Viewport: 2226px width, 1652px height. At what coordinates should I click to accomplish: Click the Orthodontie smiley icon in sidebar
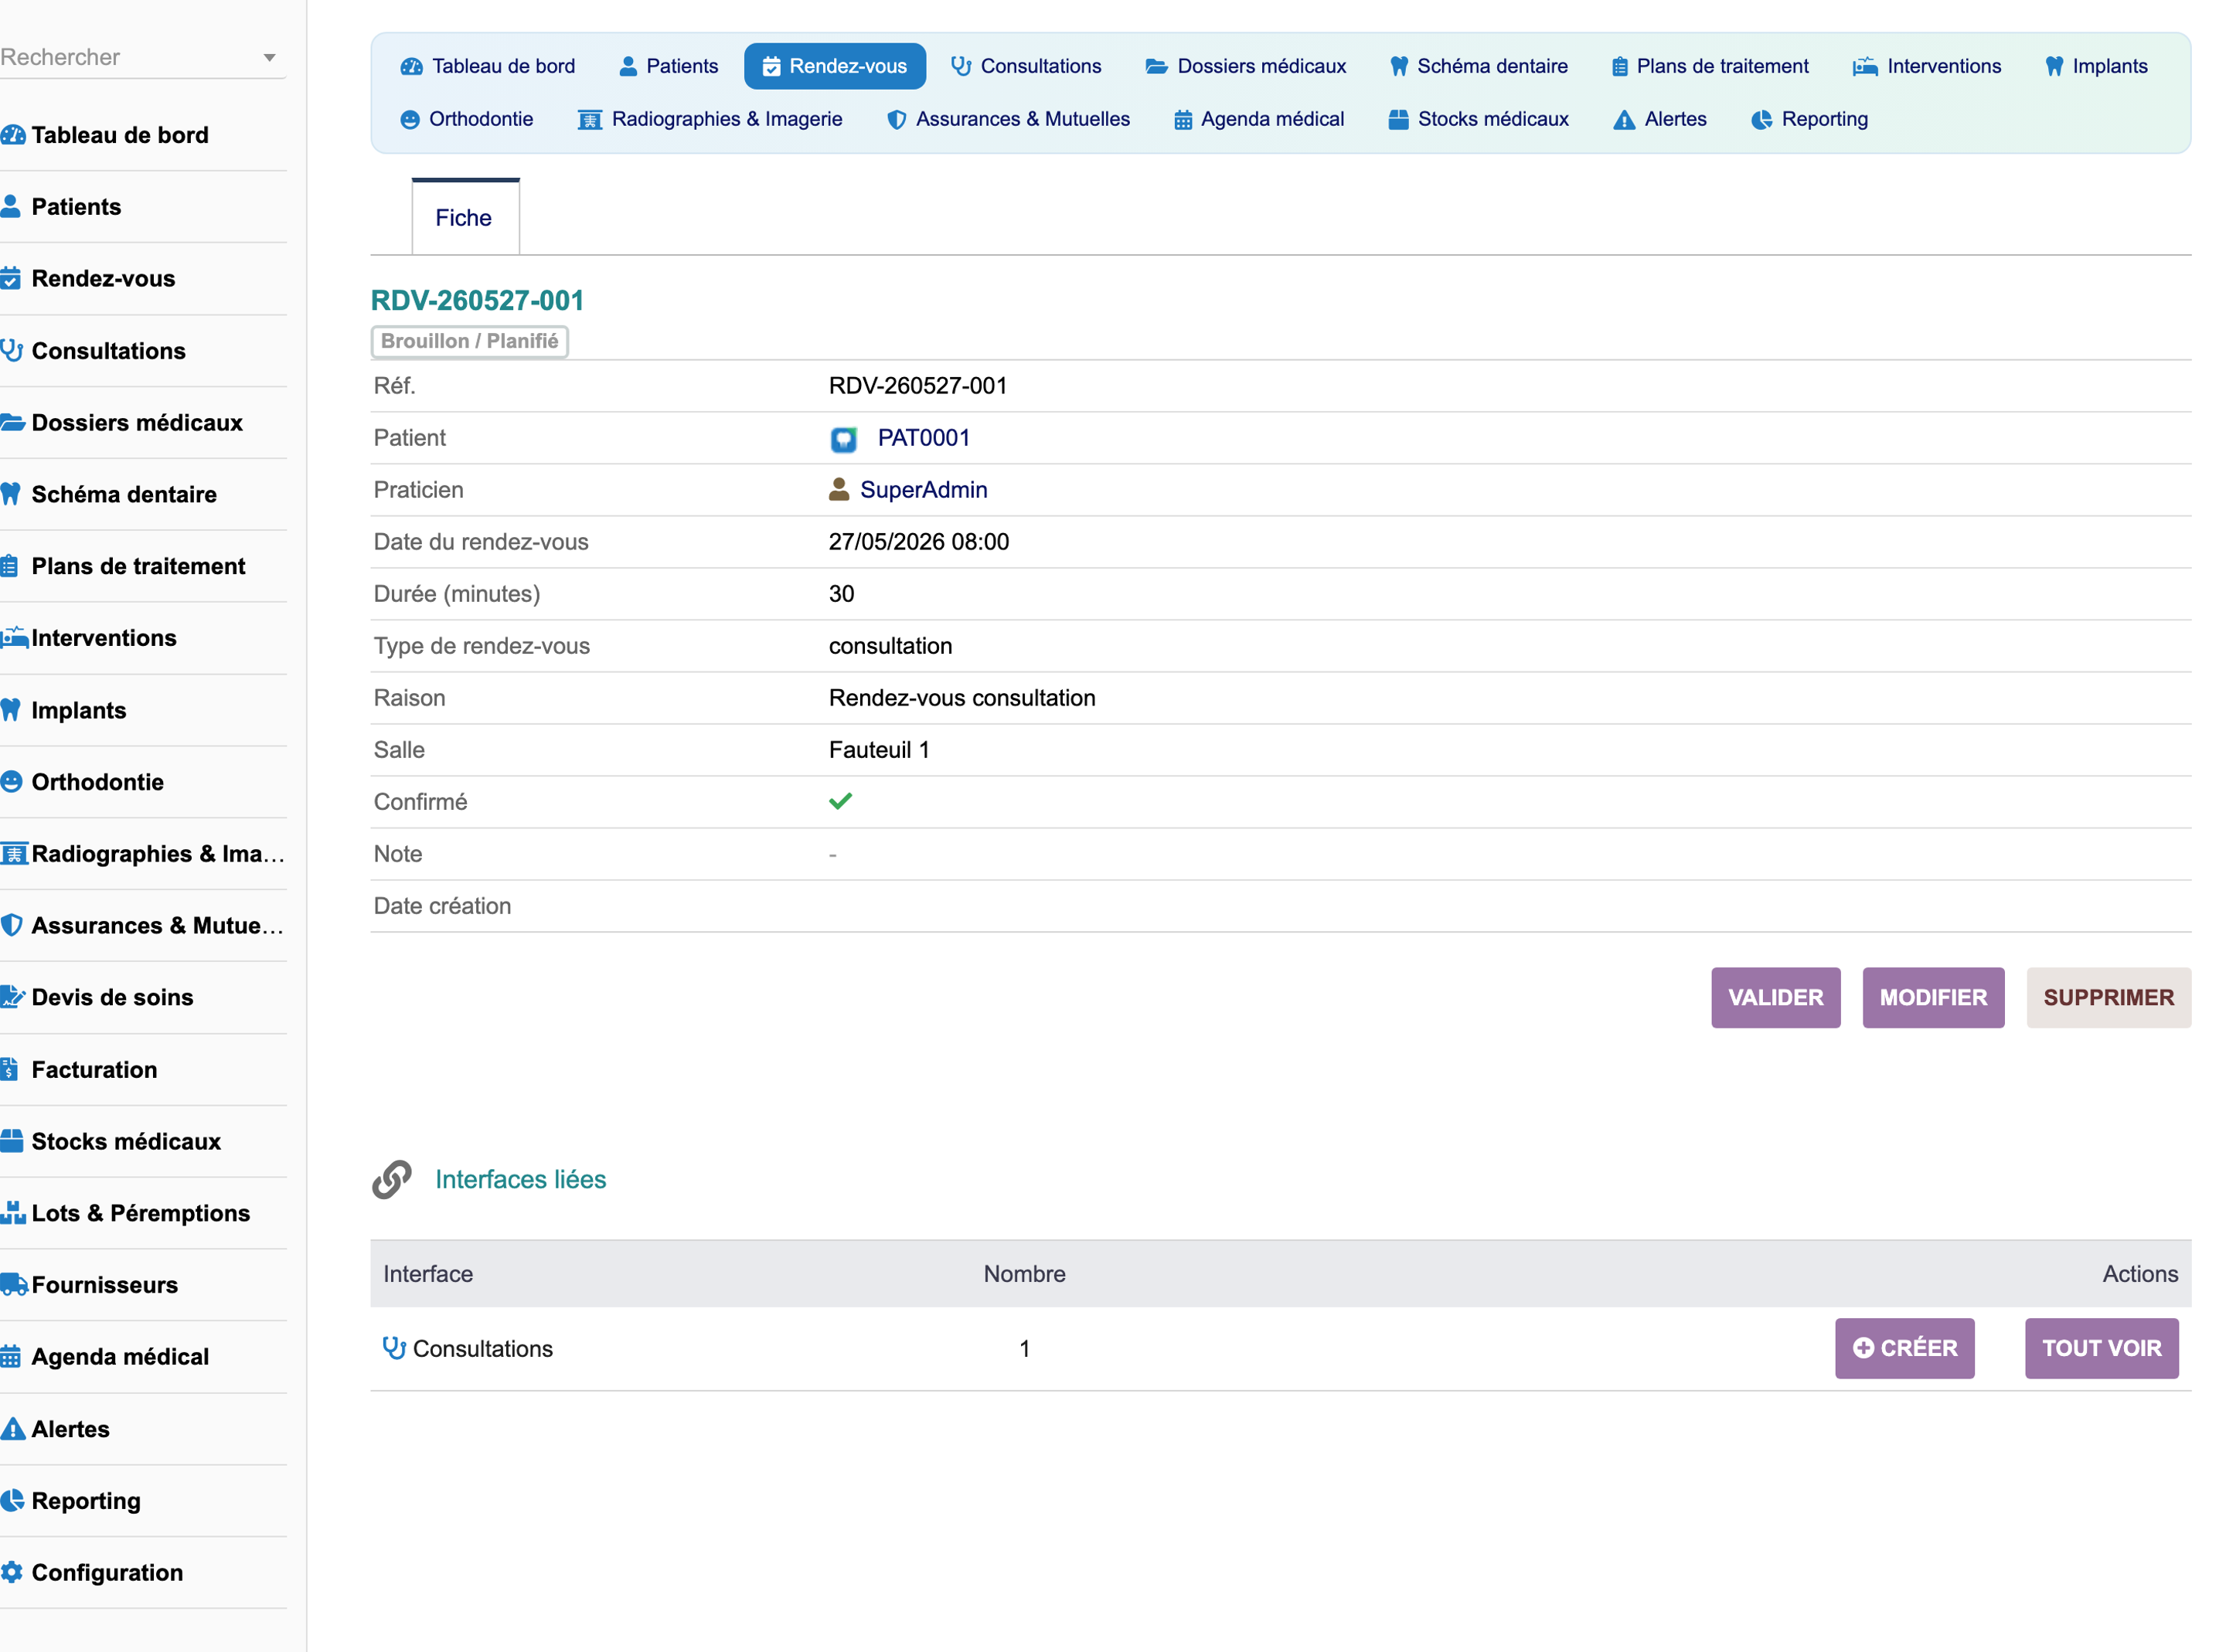[x=11, y=782]
